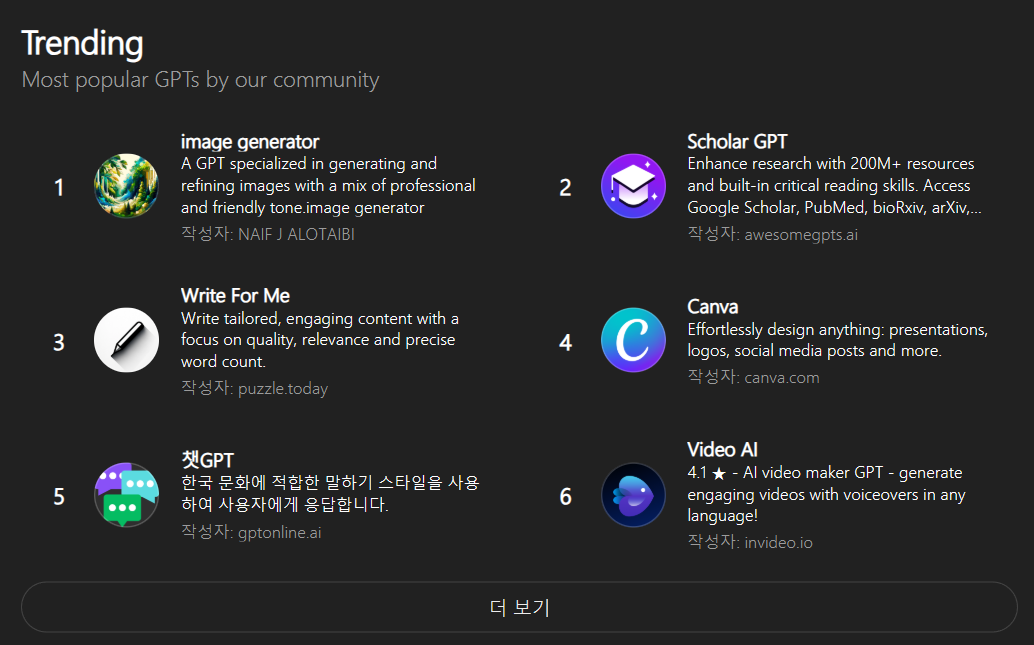Click rank number 3 beside Write For Me
This screenshot has height=645, width=1034.
pyautogui.click(x=59, y=342)
